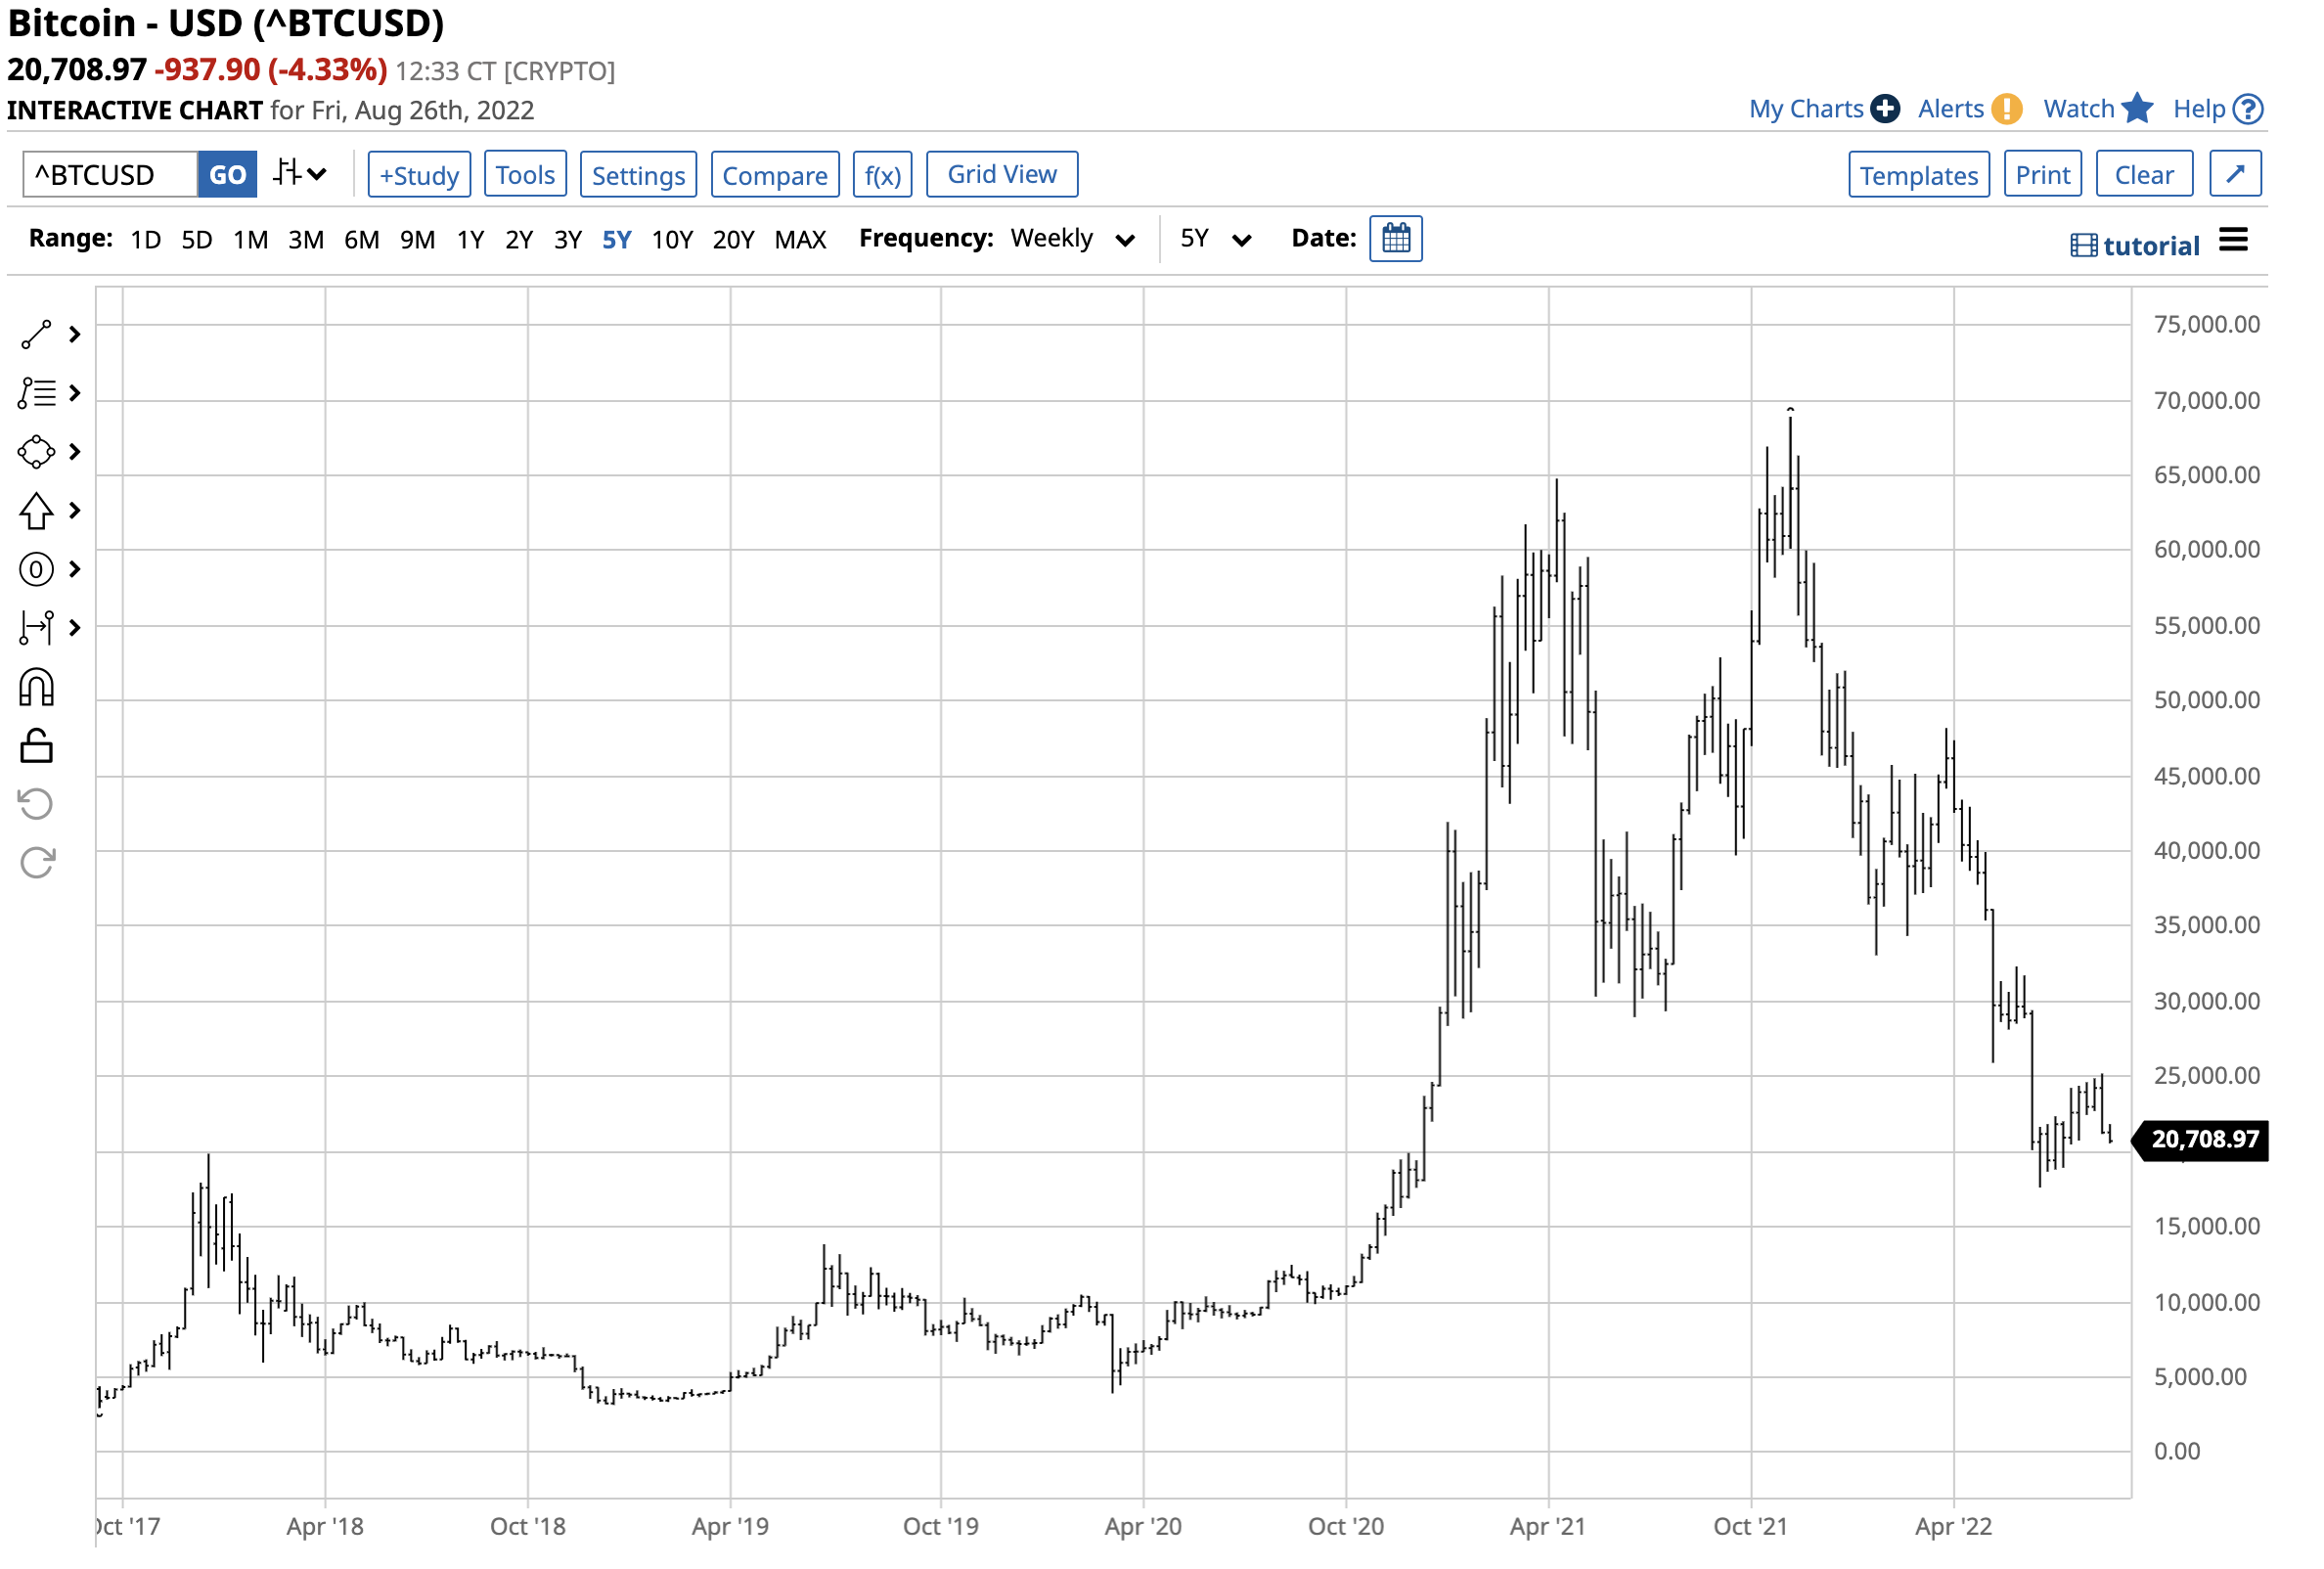The height and width of the screenshot is (1569, 2324).
Task: Expand the annotation list tool options
Action: point(74,394)
